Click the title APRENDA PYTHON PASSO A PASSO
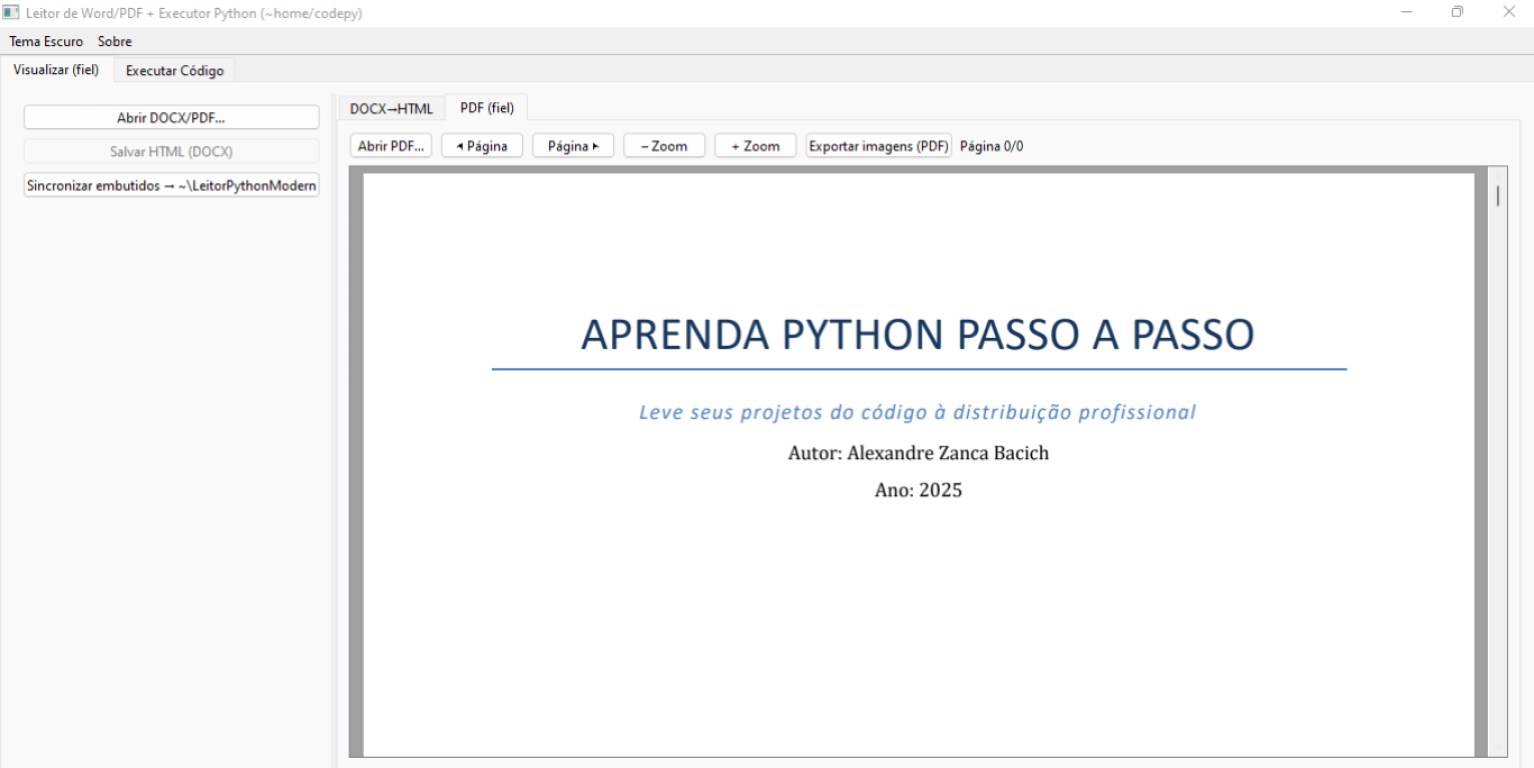1534x768 pixels. (x=917, y=335)
